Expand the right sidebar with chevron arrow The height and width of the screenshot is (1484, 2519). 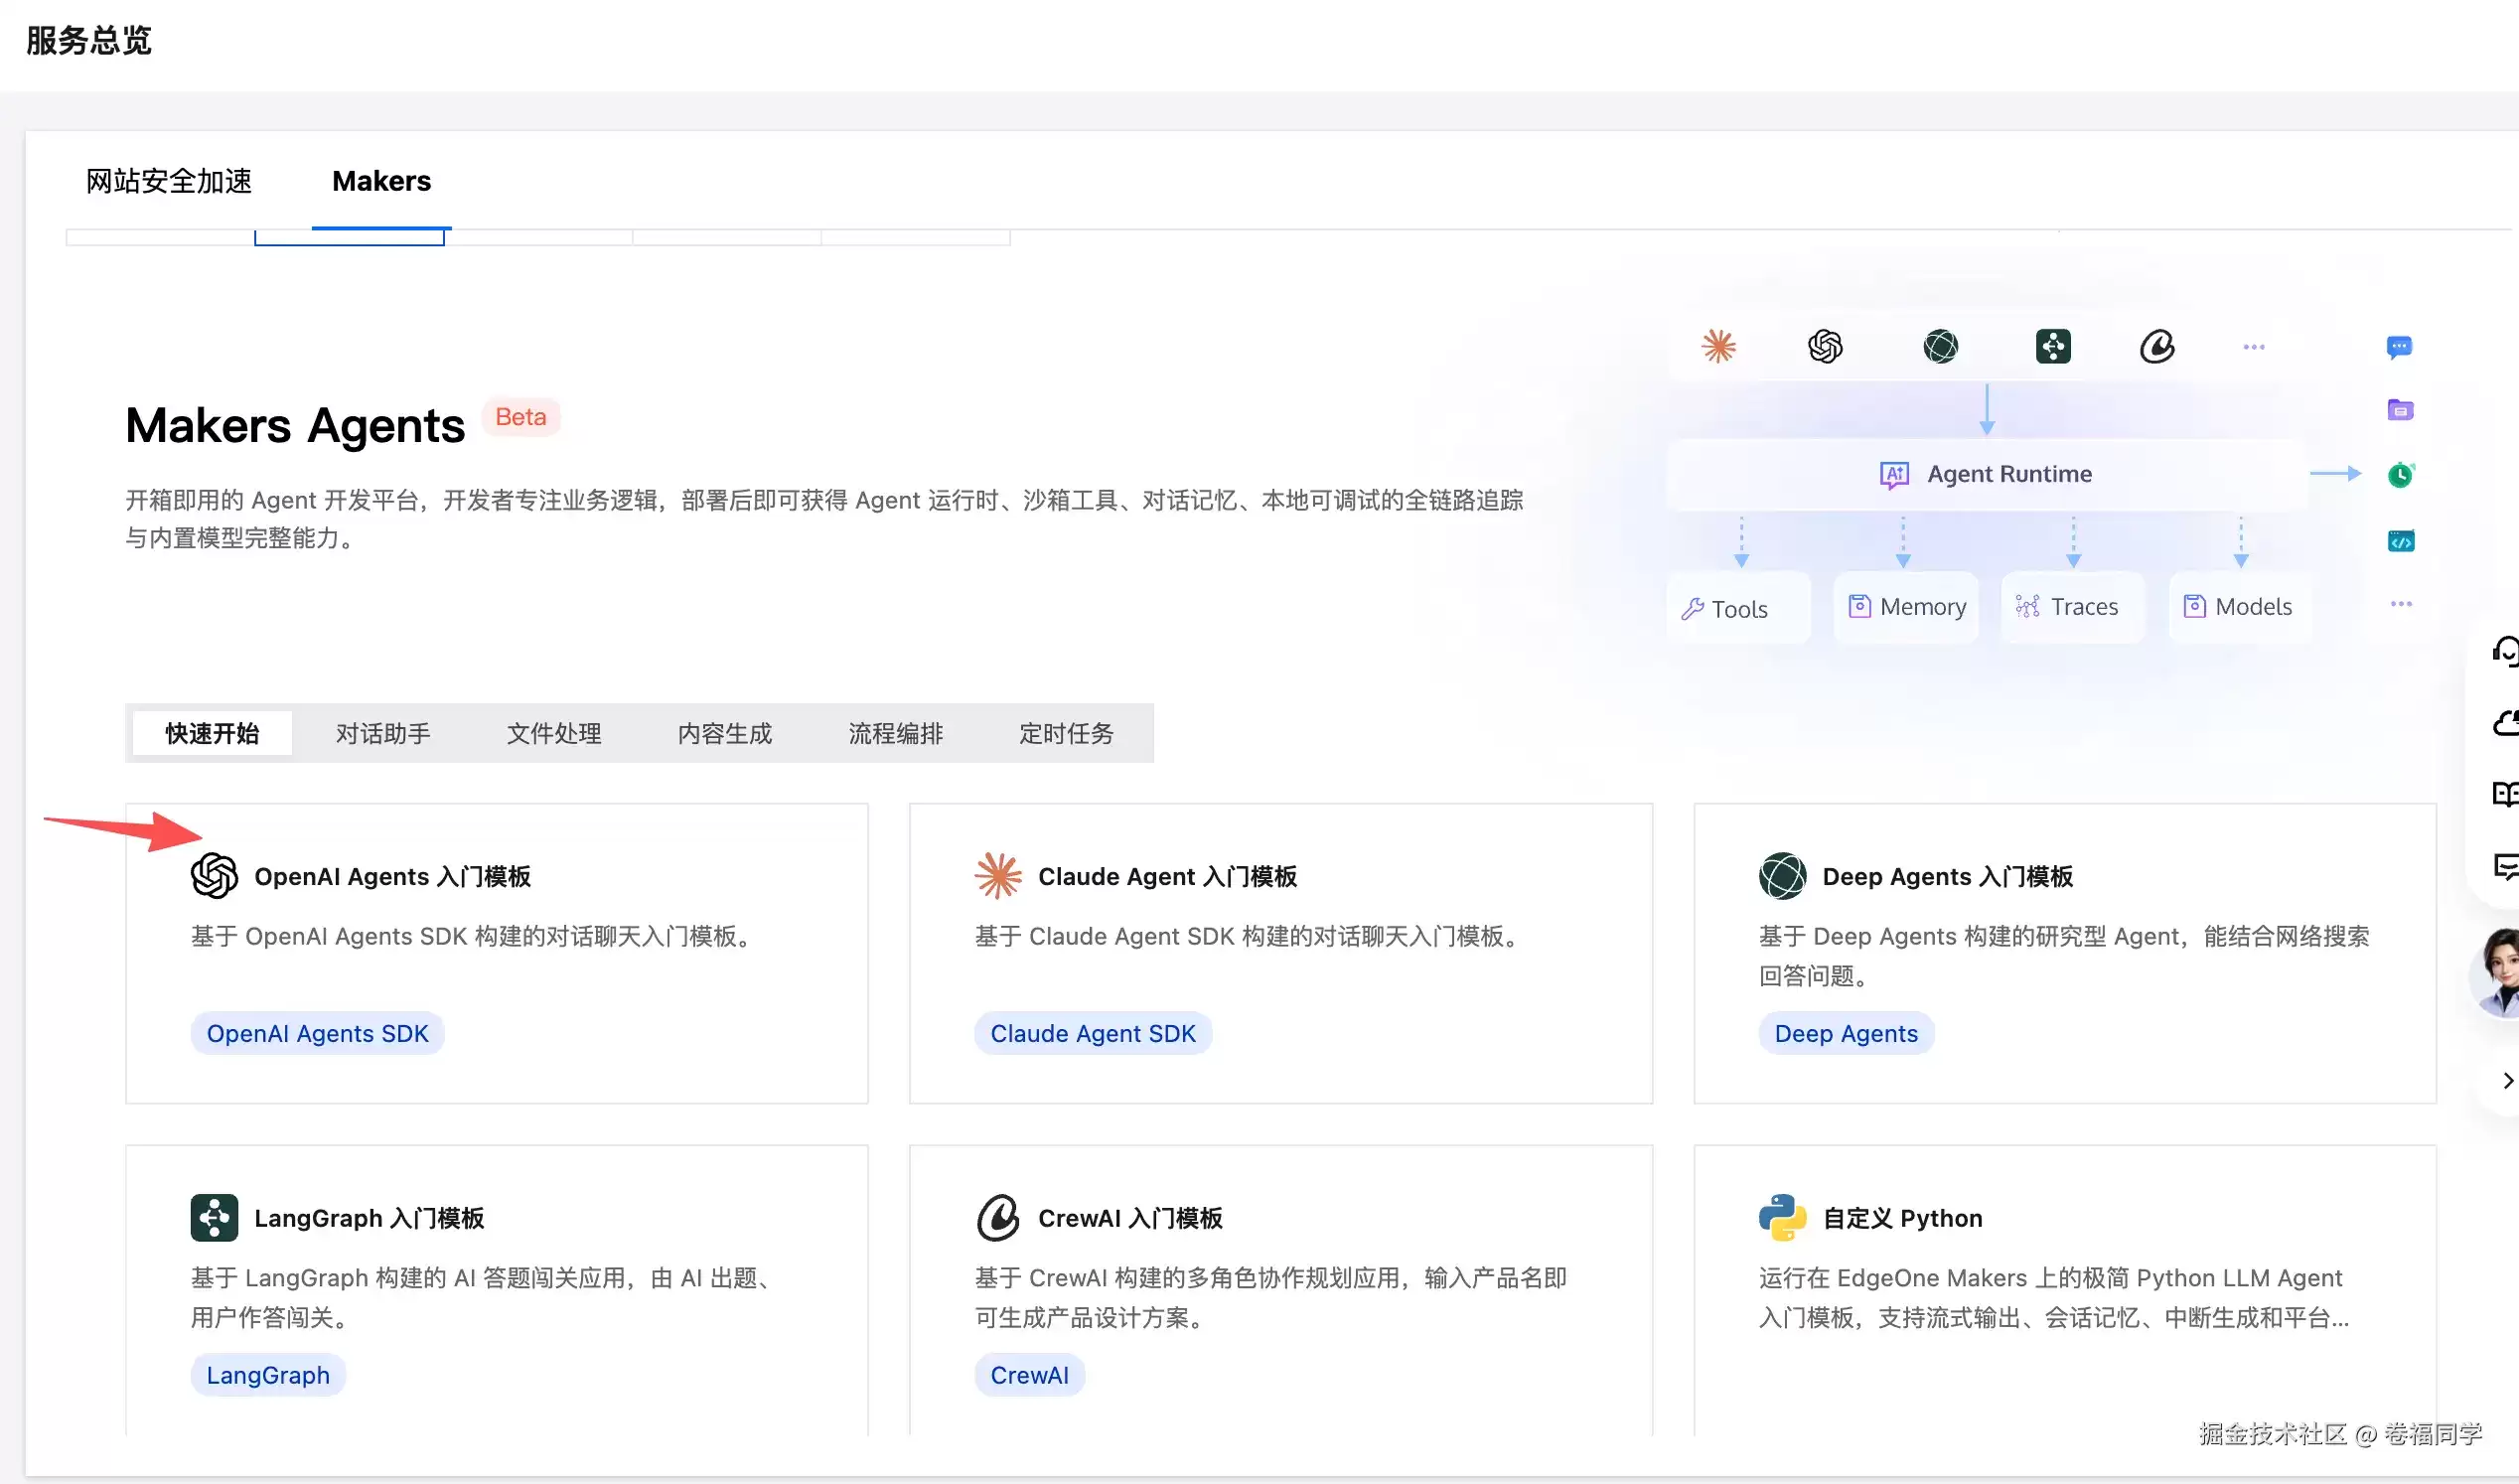[x=2507, y=1080]
